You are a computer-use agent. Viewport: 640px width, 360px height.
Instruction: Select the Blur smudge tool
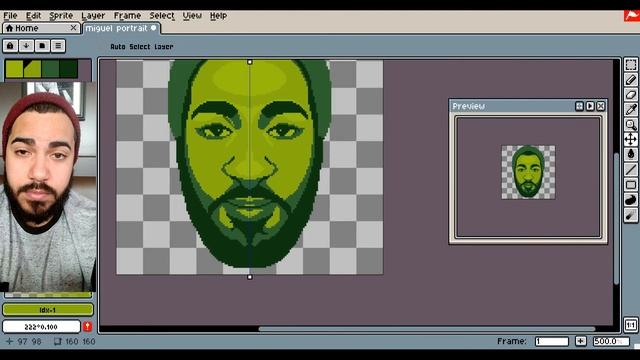pyautogui.click(x=631, y=215)
